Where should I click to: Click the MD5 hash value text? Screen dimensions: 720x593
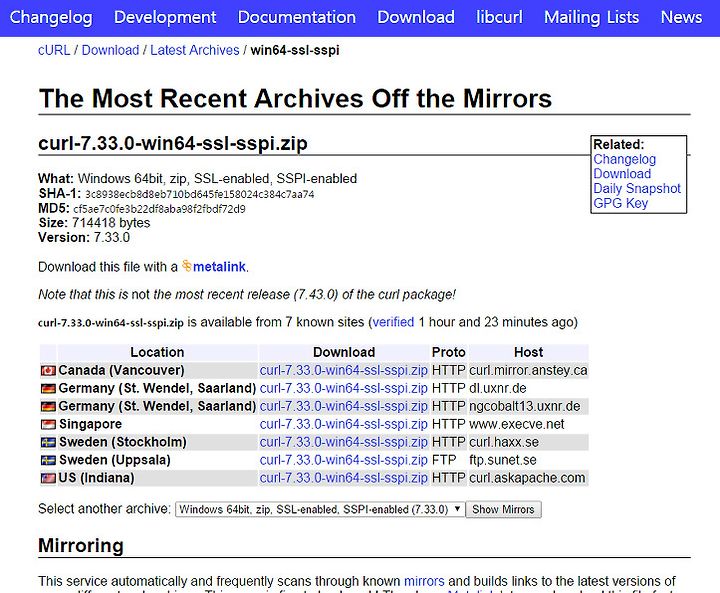coord(159,209)
